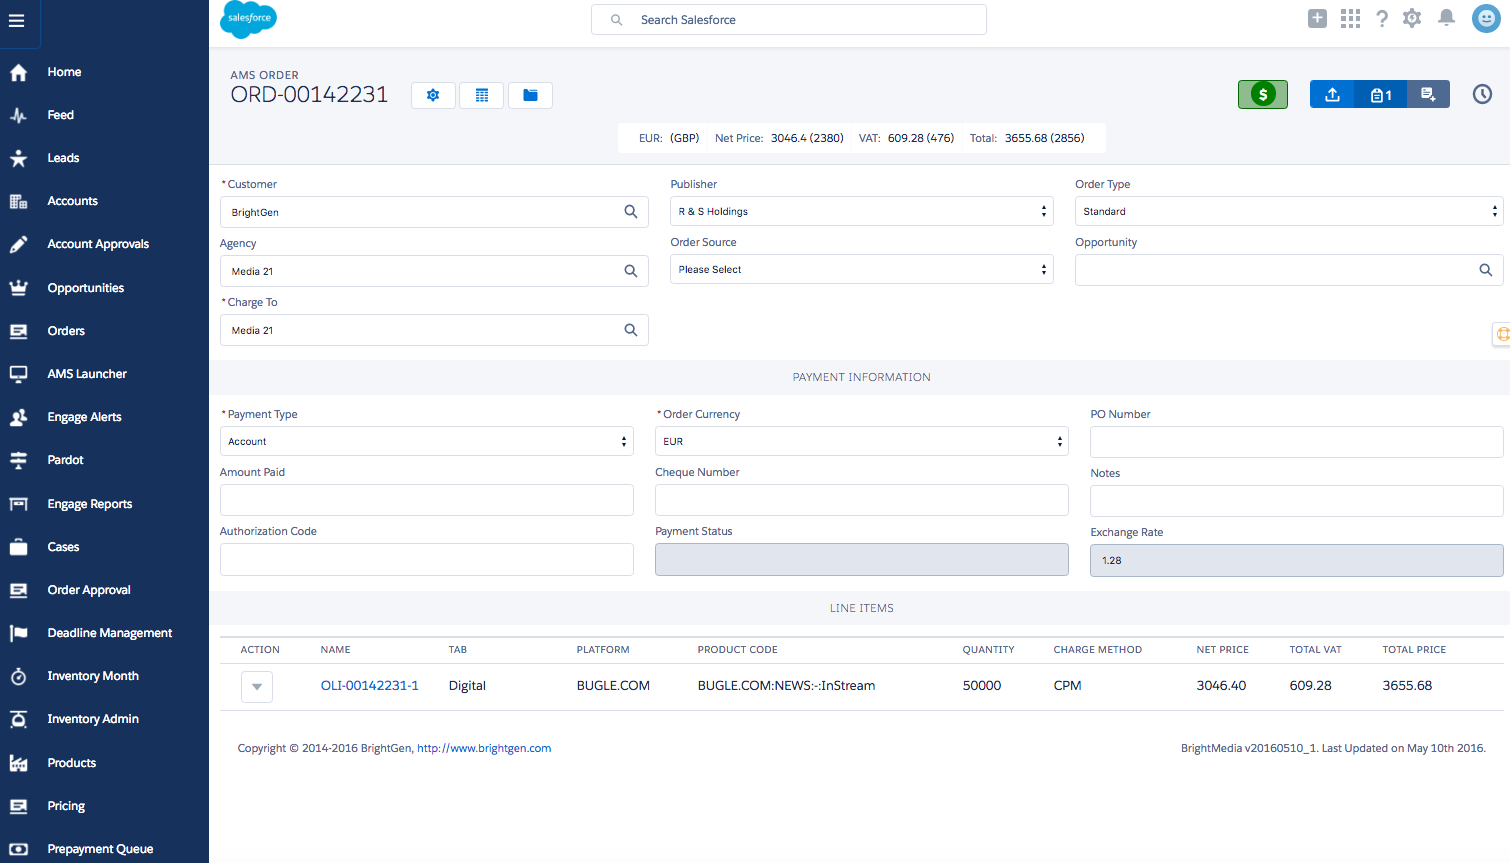Click the Search Salesforce field
This screenshot has height=863, width=1510.
[x=789, y=20]
